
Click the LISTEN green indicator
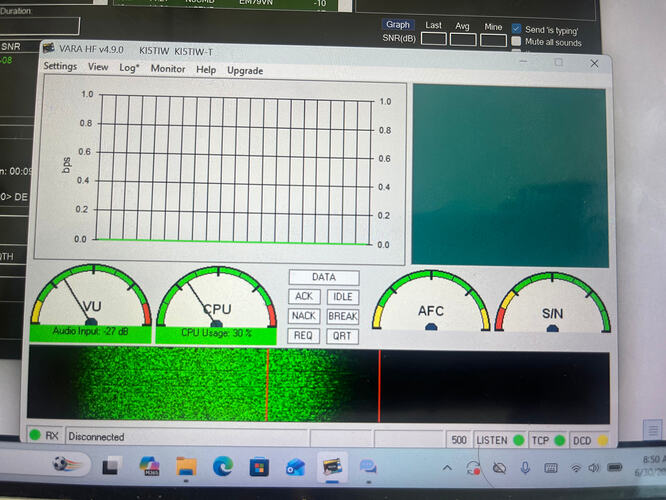click(x=519, y=440)
